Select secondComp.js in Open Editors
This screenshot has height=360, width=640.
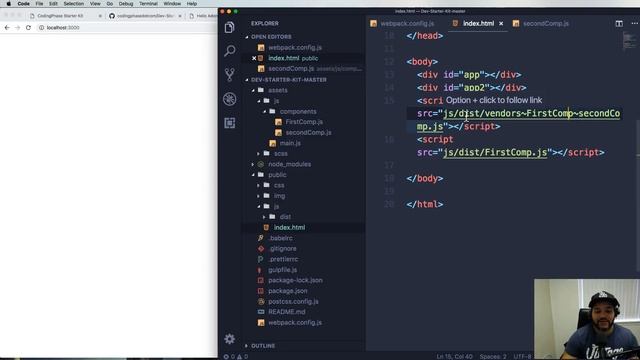pyautogui.click(x=291, y=69)
